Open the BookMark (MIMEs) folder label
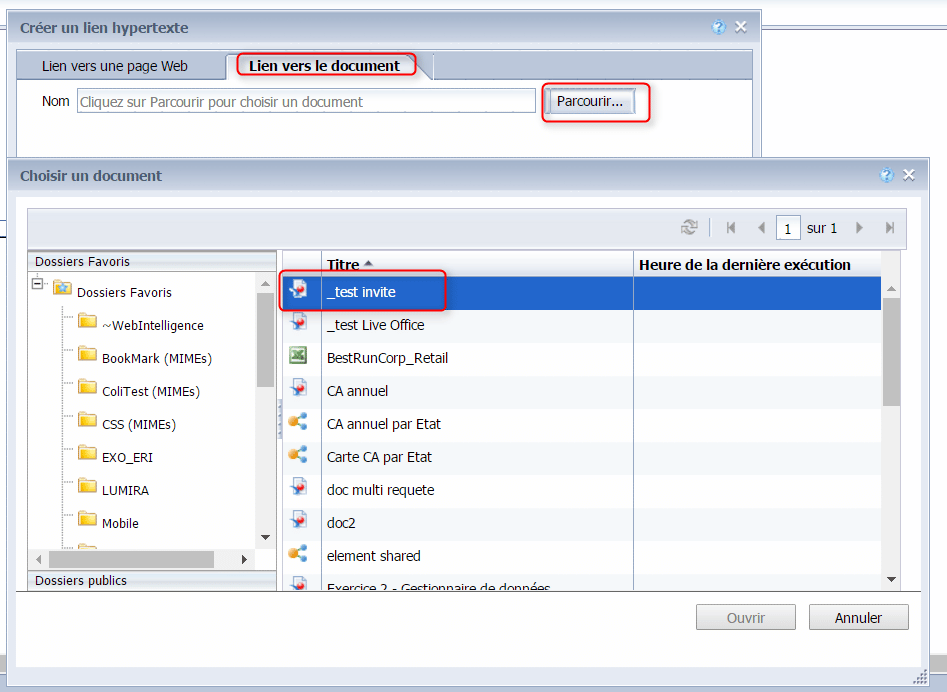Image resolution: width=947 pixels, height=692 pixels. [157, 359]
